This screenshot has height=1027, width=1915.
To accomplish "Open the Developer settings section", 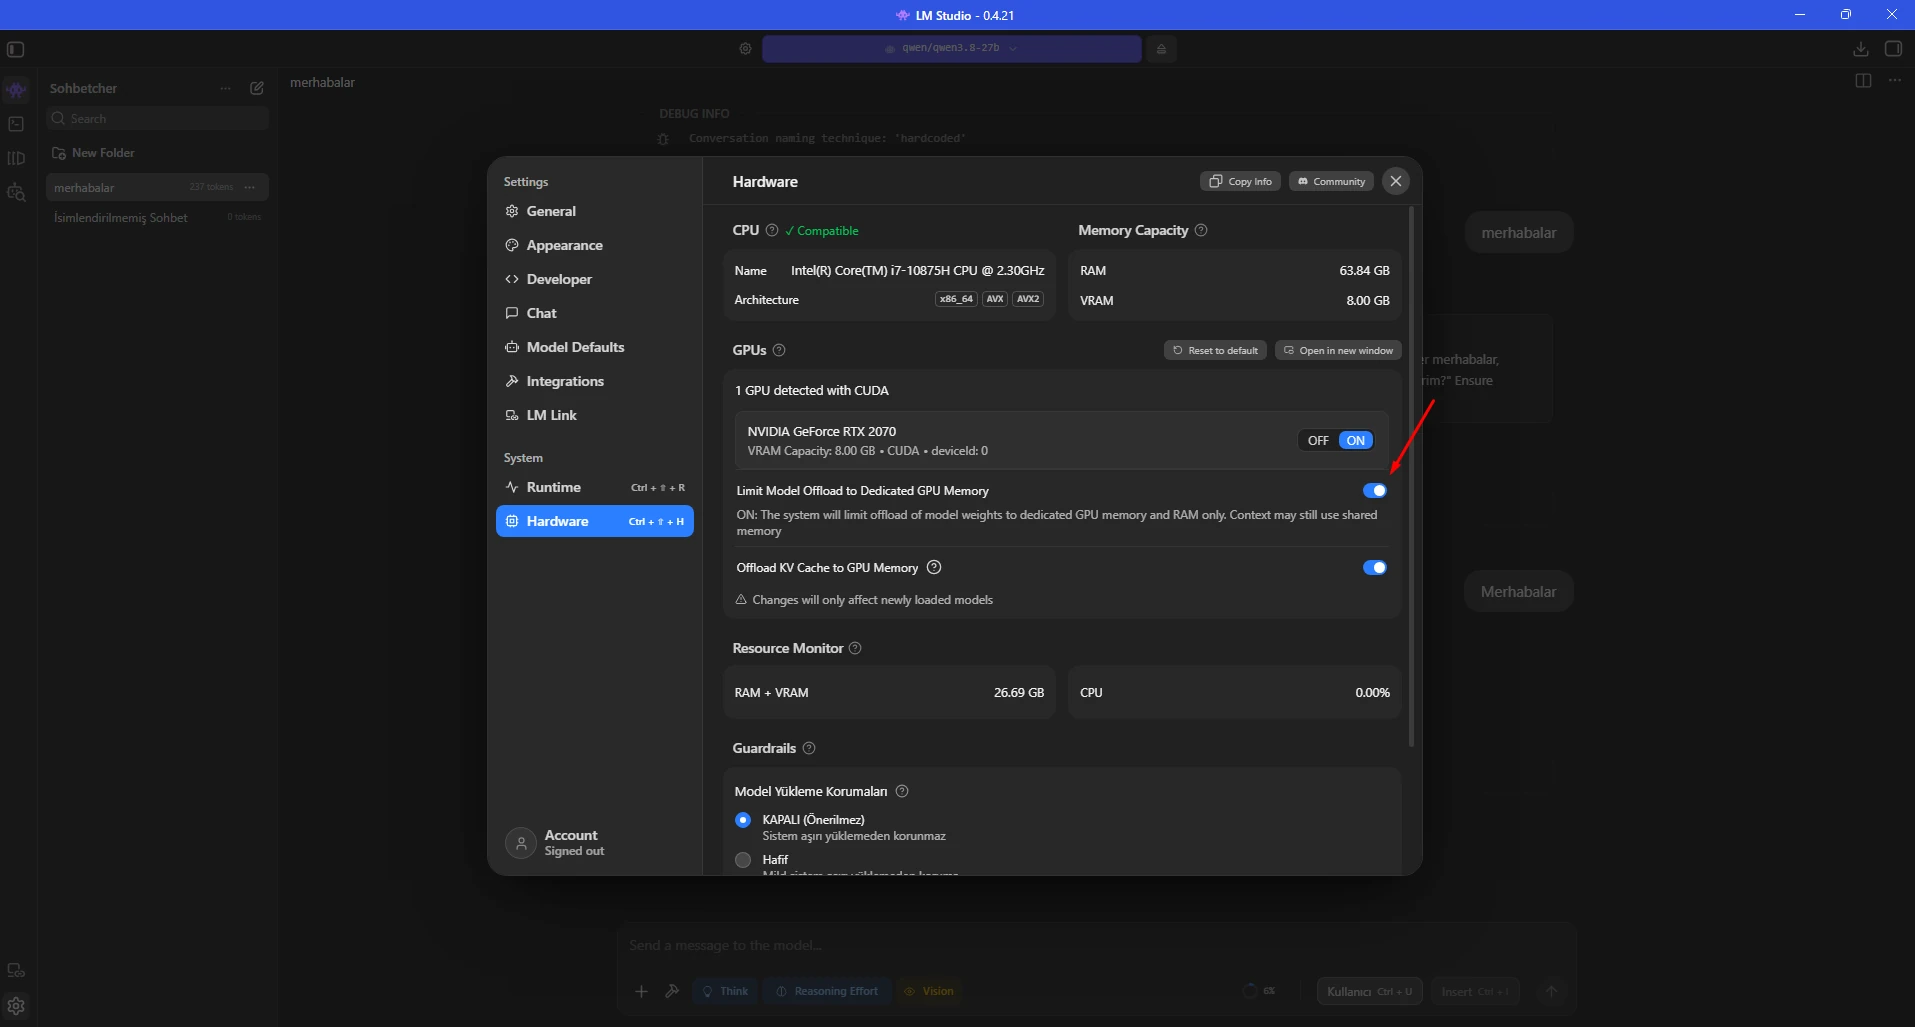I will (594, 279).
